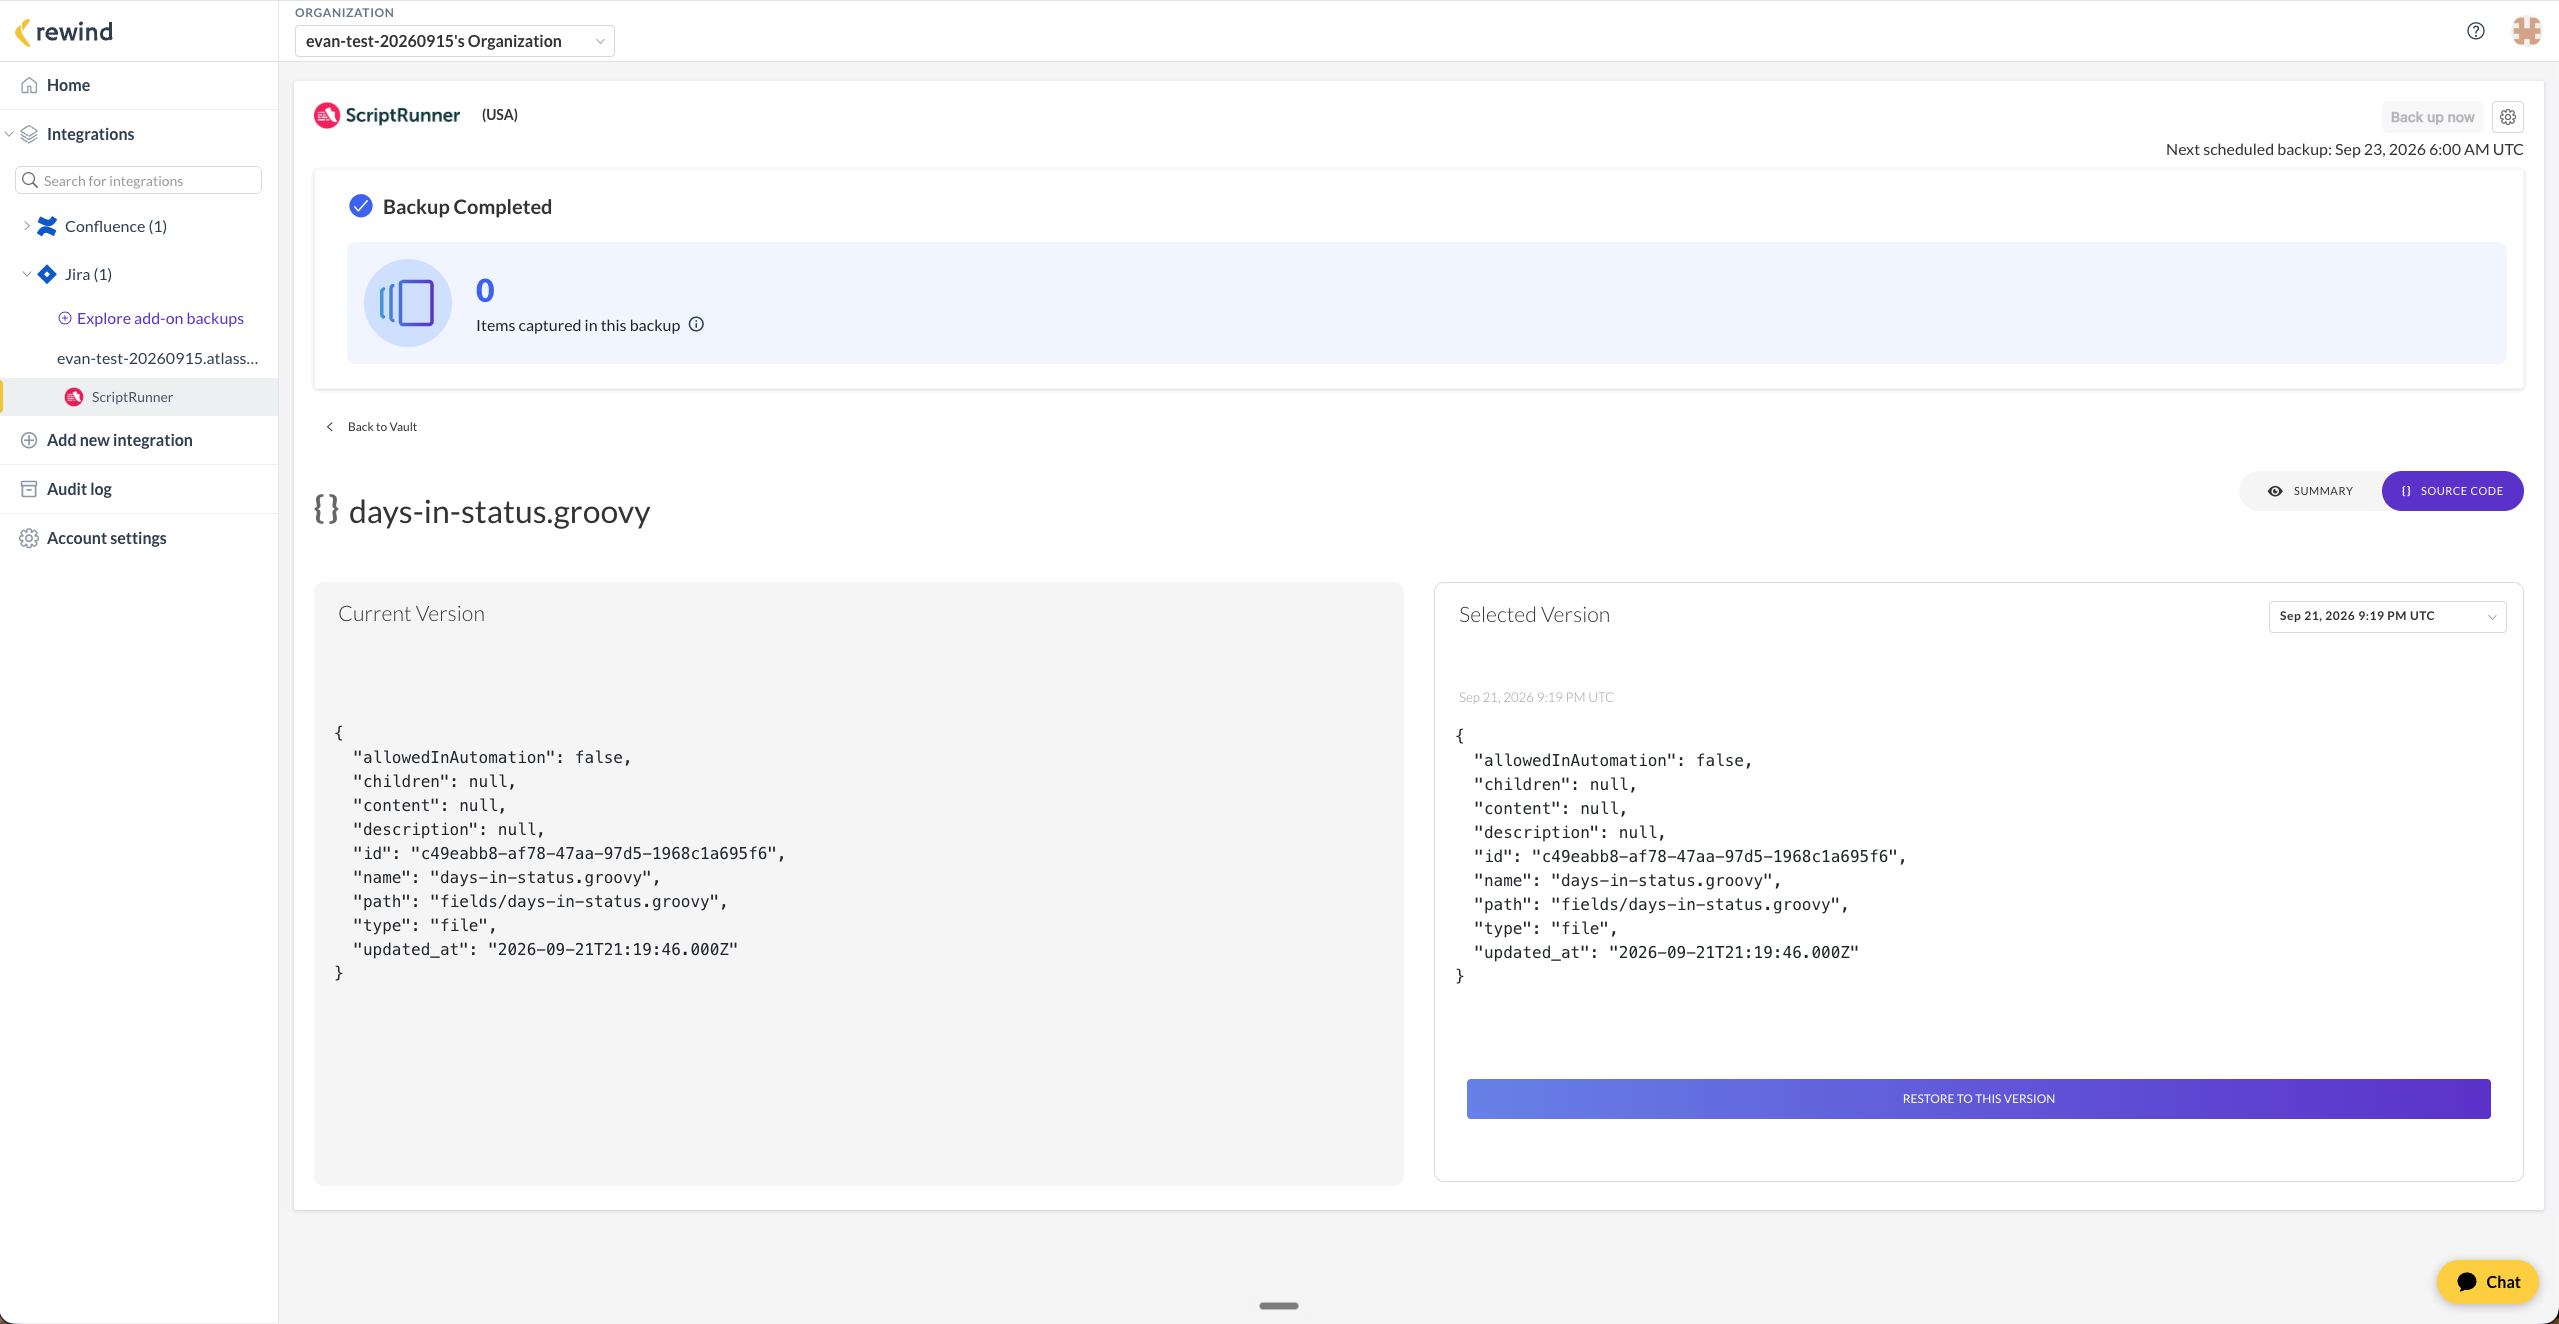
Task: Click the plus icon beside Explore add-on backups
Action: [65, 318]
